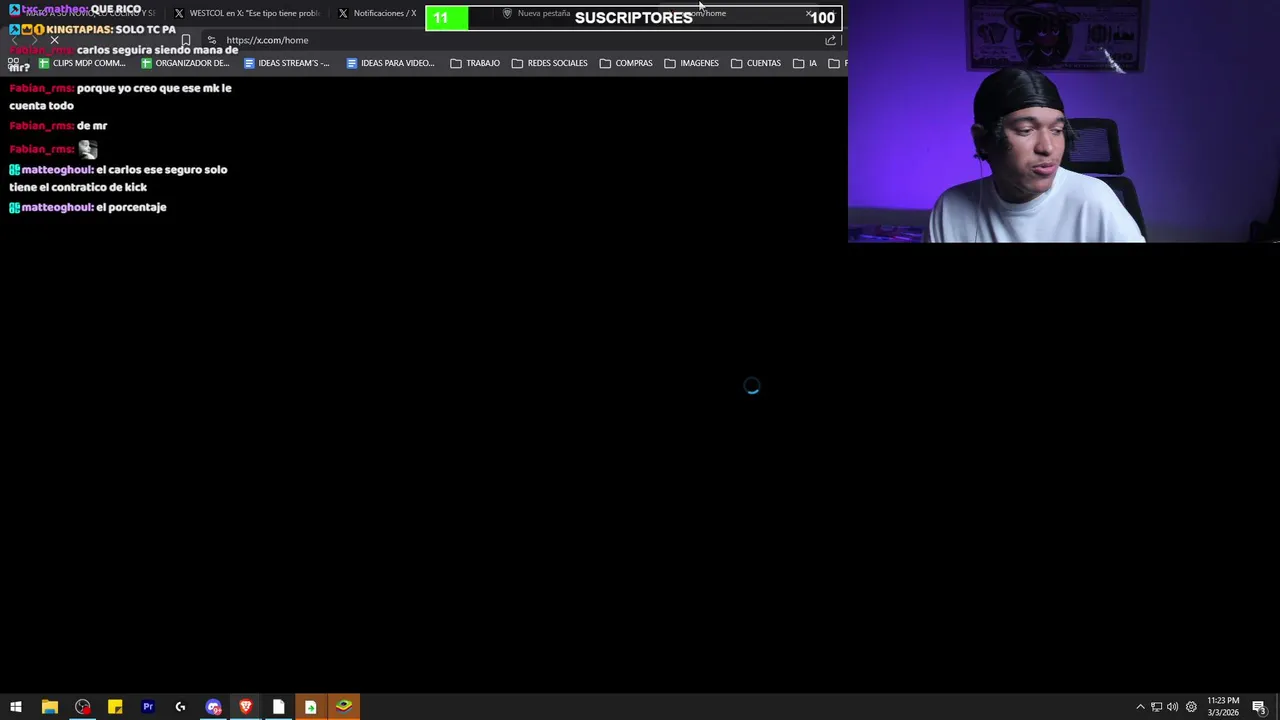Open network status tray icon
1280x720 pixels.
point(1156,707)
